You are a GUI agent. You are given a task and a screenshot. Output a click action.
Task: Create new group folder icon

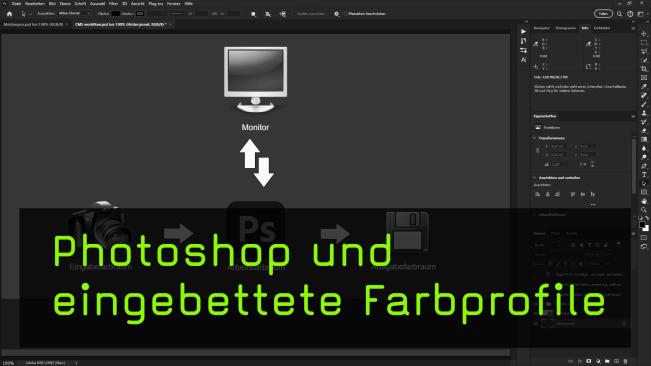click(x=607, y=361)
